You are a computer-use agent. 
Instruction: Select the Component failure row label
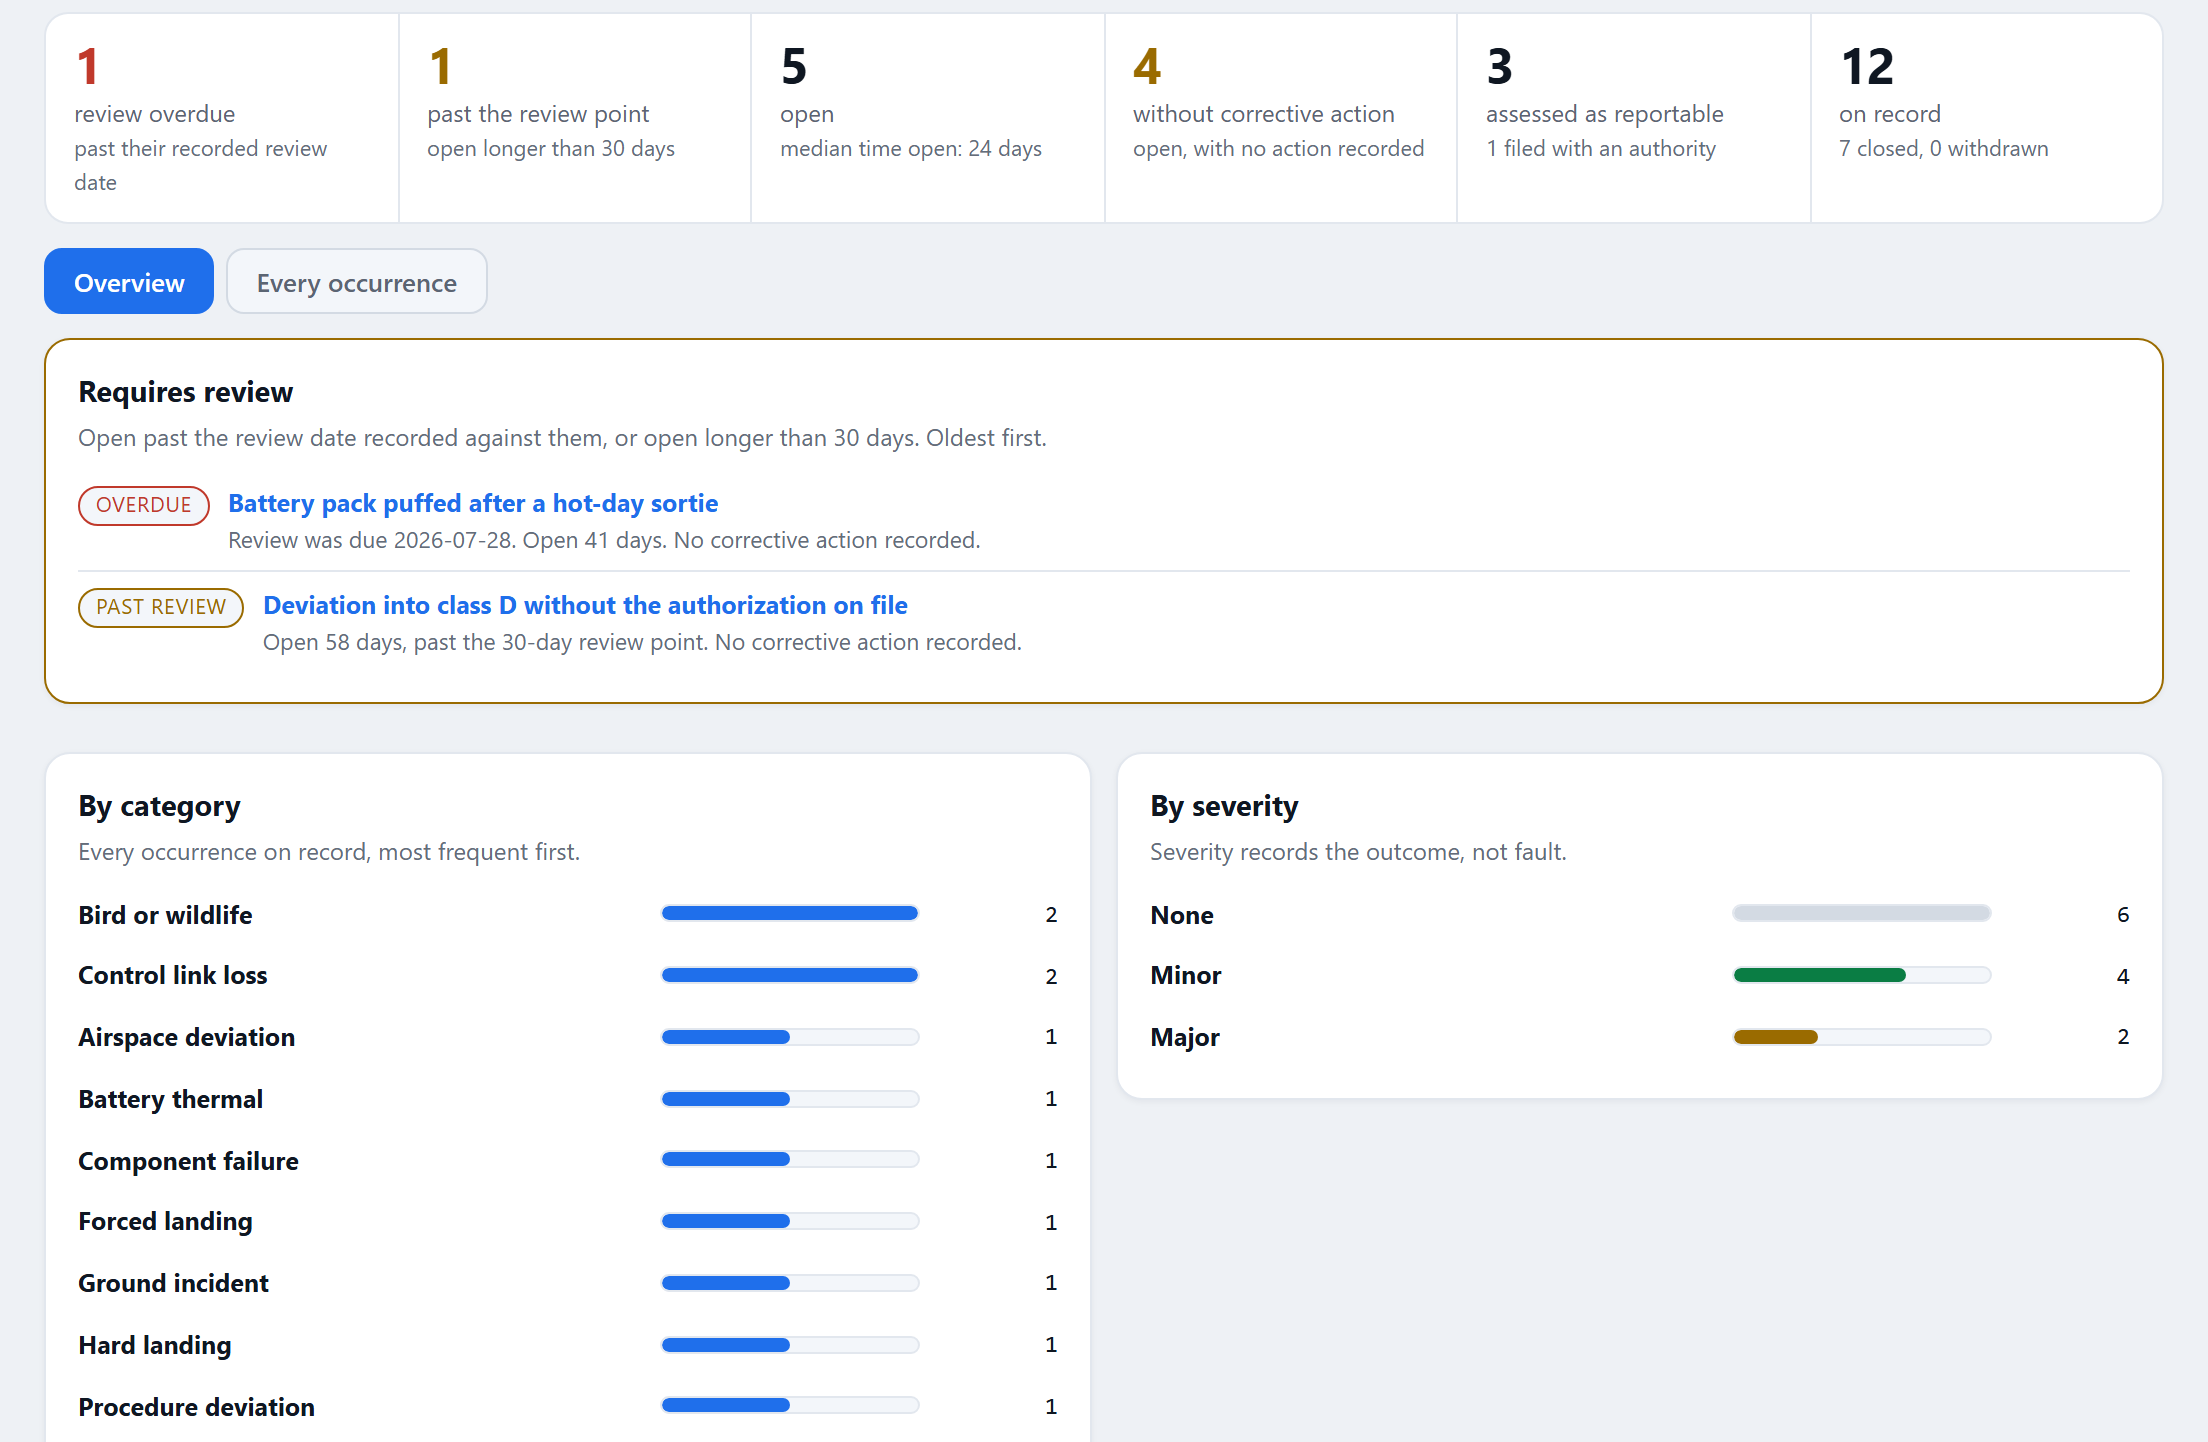click(x=189, y=1161)
